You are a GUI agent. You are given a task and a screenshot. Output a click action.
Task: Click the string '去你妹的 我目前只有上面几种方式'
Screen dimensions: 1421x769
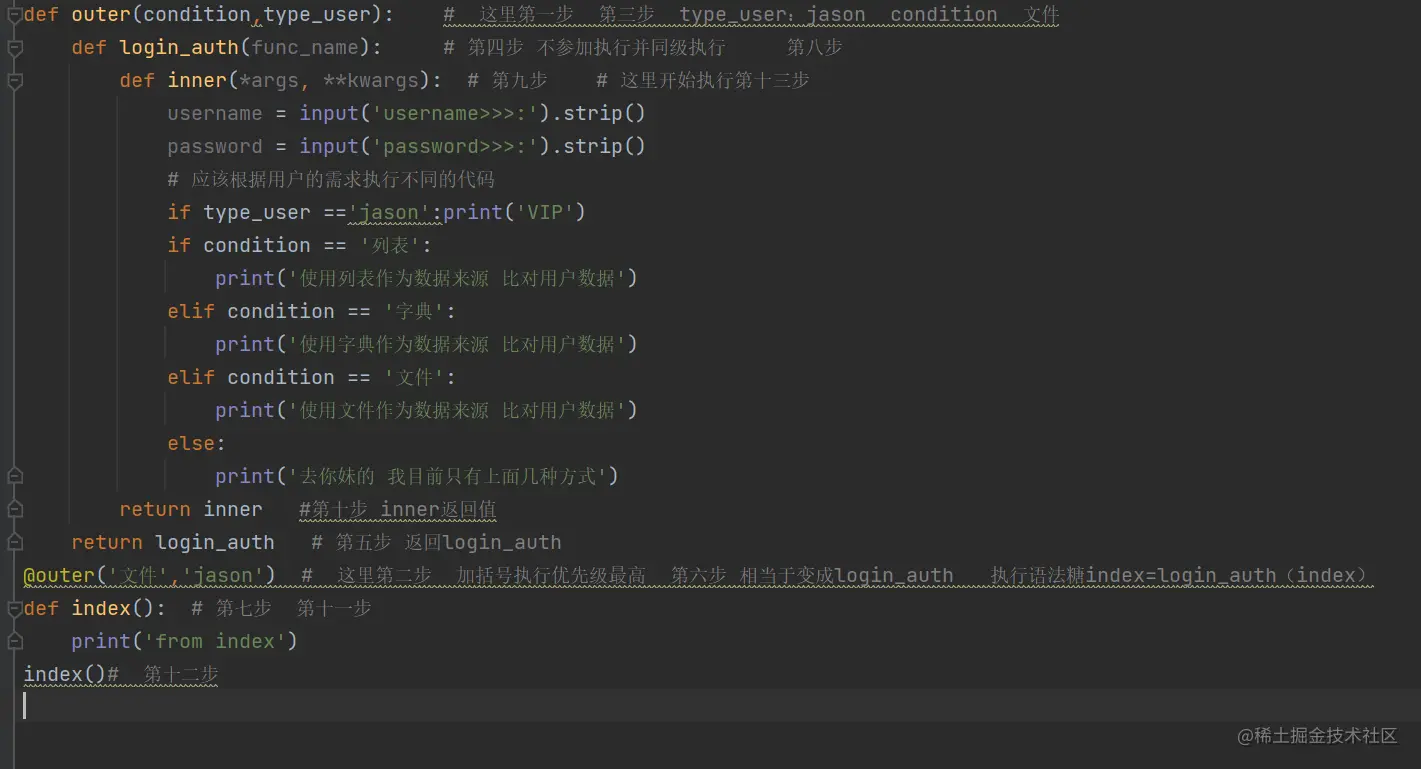447,477
